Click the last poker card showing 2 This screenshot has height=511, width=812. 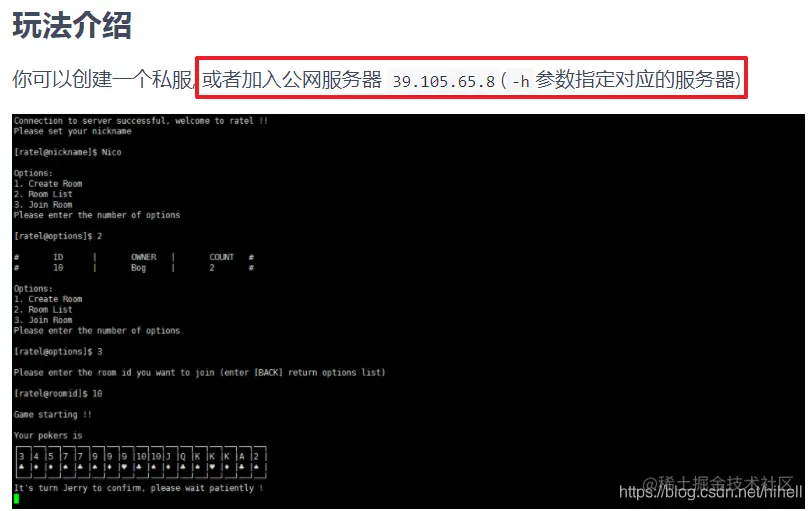(x=259, y=461)
